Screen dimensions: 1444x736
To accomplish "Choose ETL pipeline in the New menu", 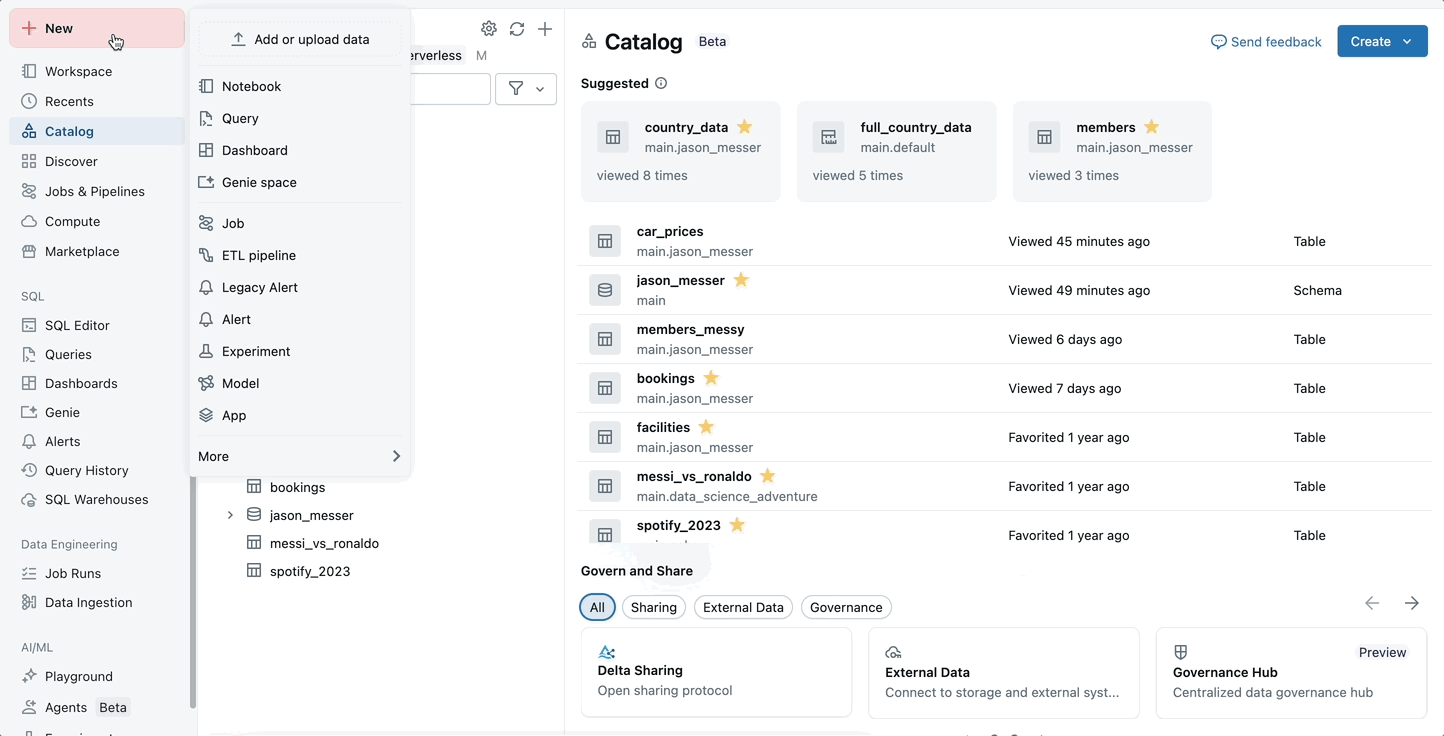I will (x=258, y=255).
